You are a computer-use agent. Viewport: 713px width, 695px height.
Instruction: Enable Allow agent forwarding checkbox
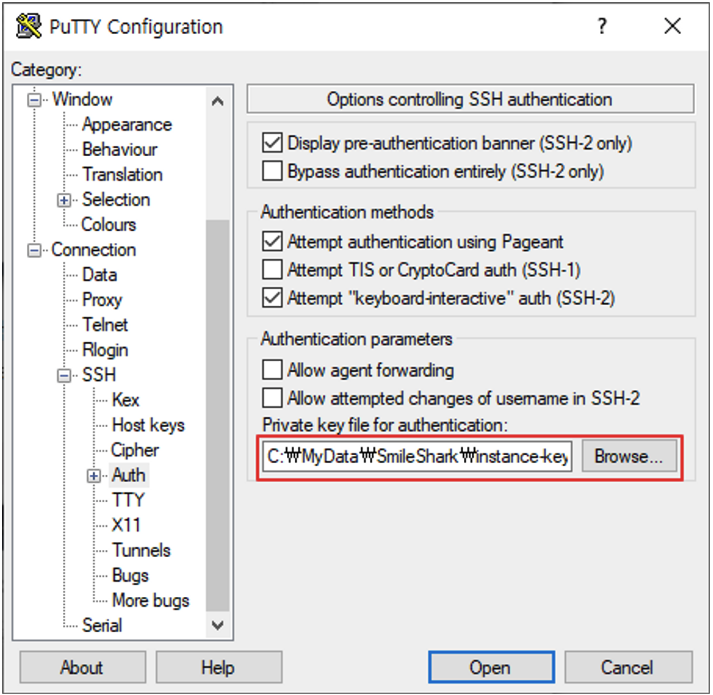(x=272, y=370)
